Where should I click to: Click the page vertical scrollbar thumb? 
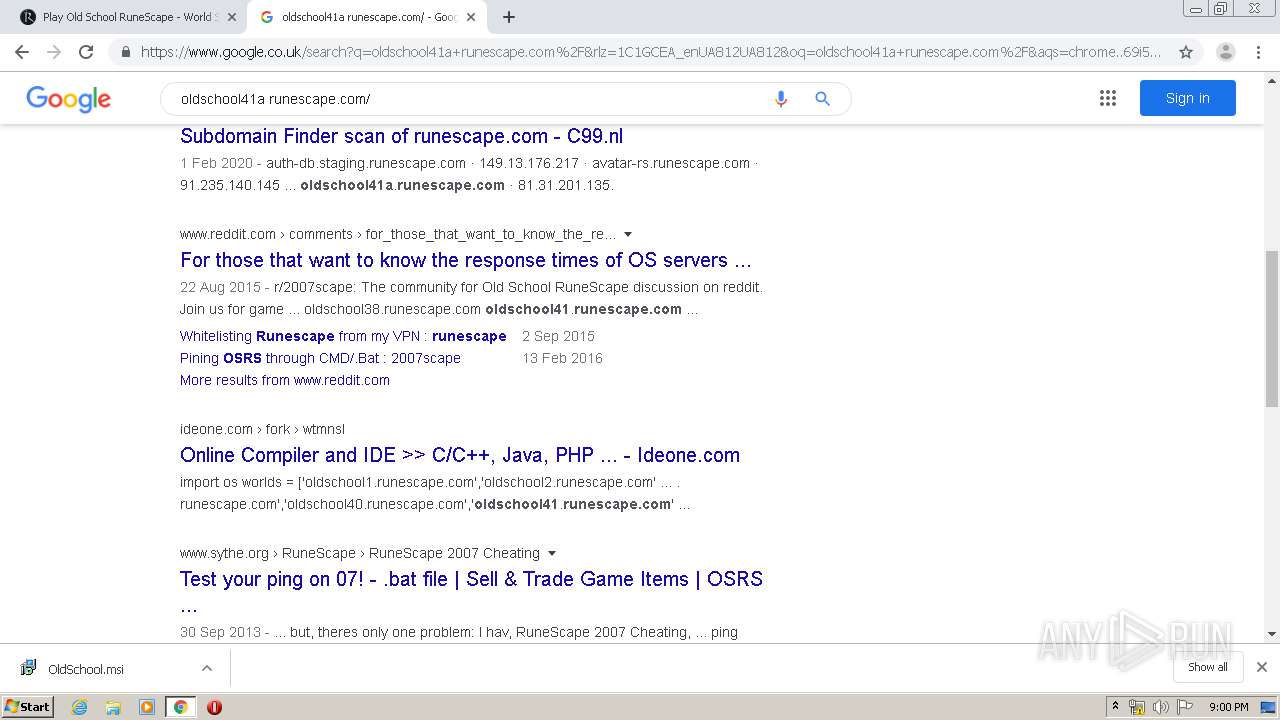pos(1272,330)
